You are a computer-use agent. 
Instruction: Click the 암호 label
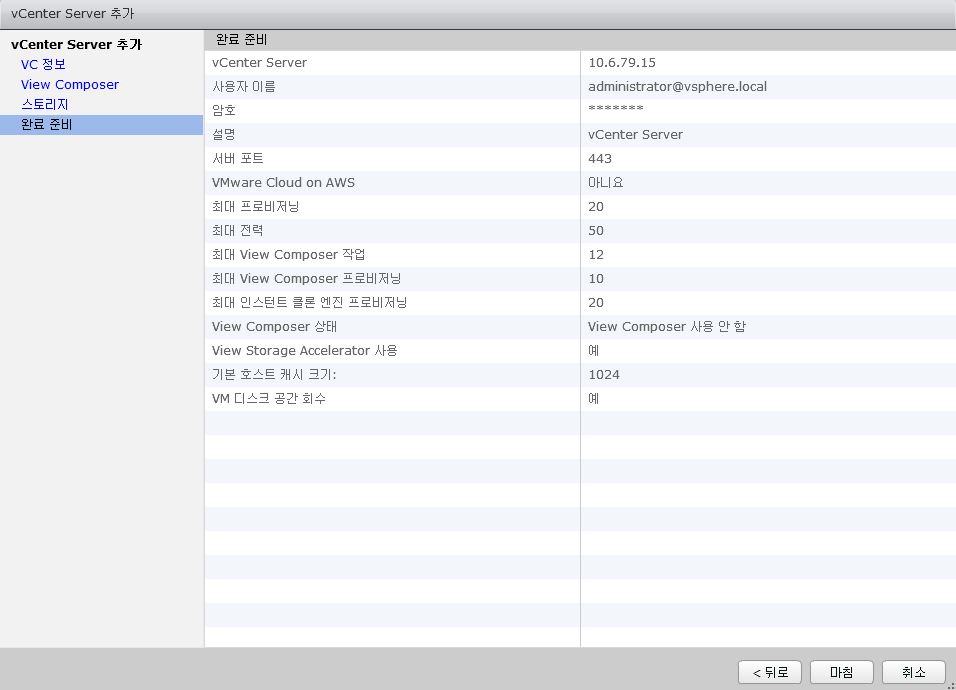pos(224,110)
